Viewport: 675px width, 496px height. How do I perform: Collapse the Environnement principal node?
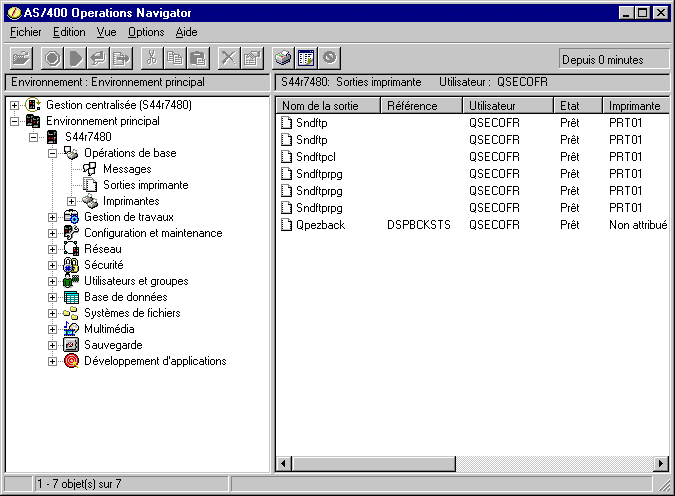click(14, 121)
